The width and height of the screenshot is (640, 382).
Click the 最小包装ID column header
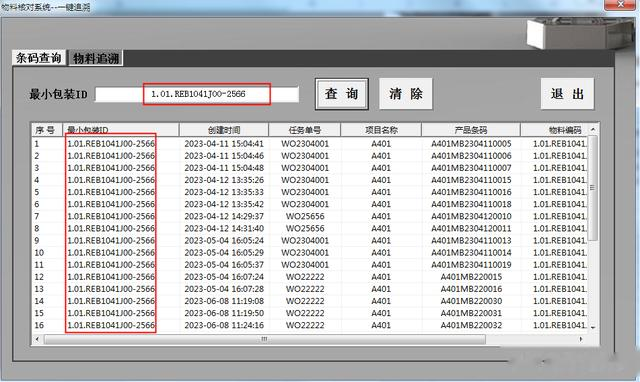120,130
